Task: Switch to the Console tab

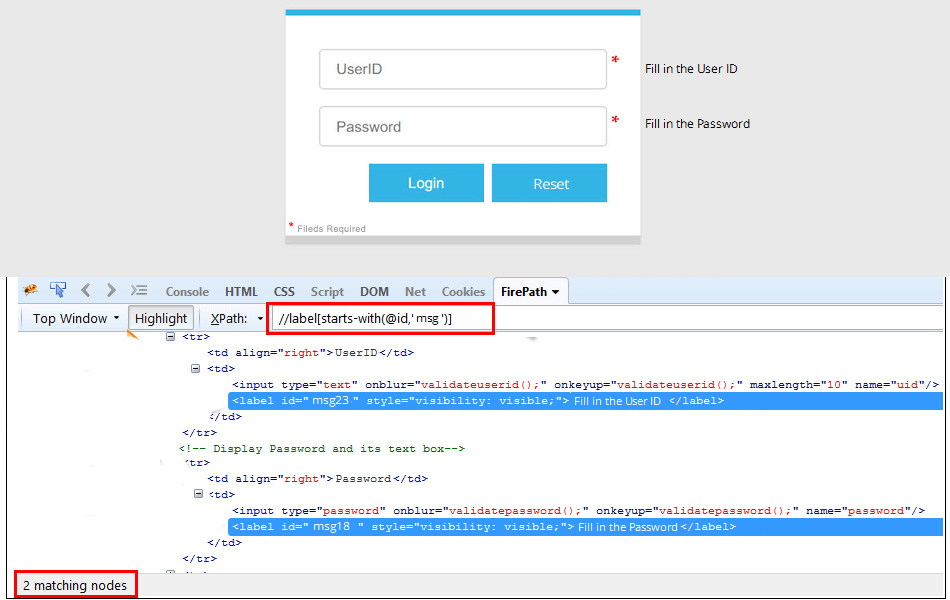Action: click(x=187, y=292)
